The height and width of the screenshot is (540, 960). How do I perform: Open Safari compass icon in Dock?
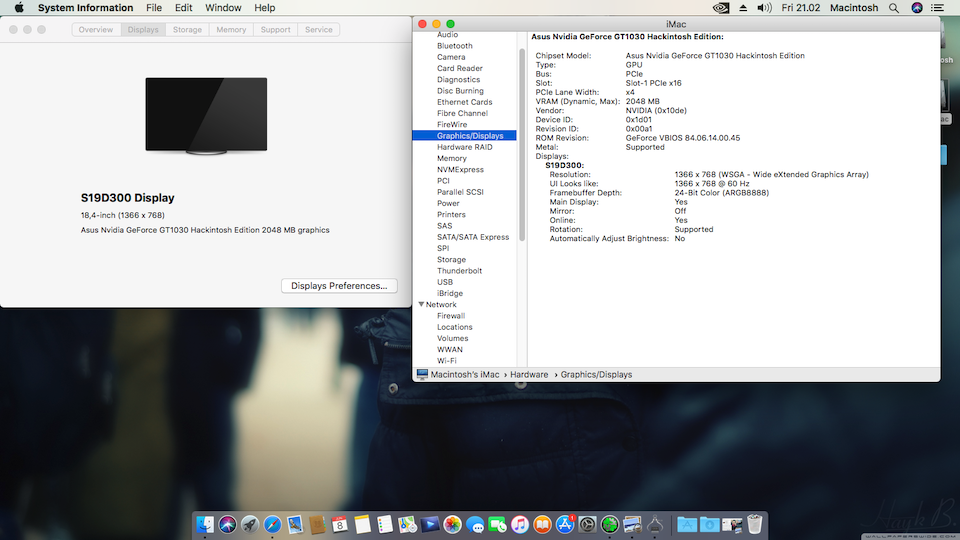tap(272, 525)
